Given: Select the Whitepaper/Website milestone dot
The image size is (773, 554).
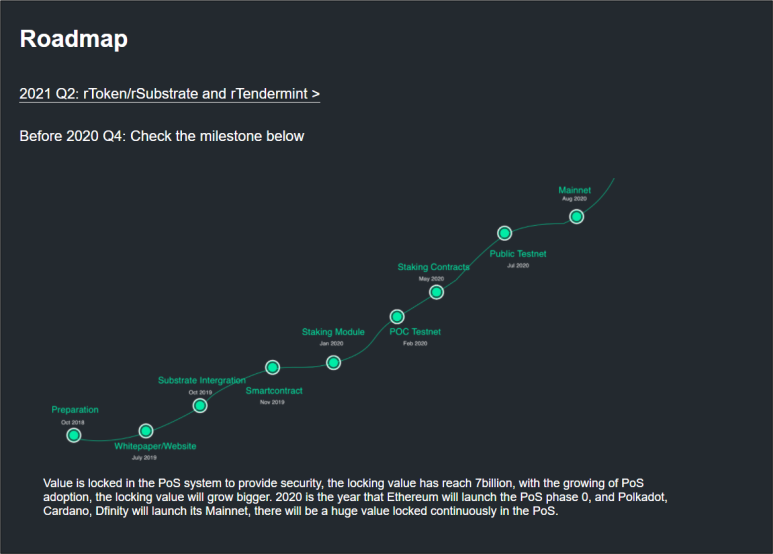Looking at the screenshot, I should (146, 431).
